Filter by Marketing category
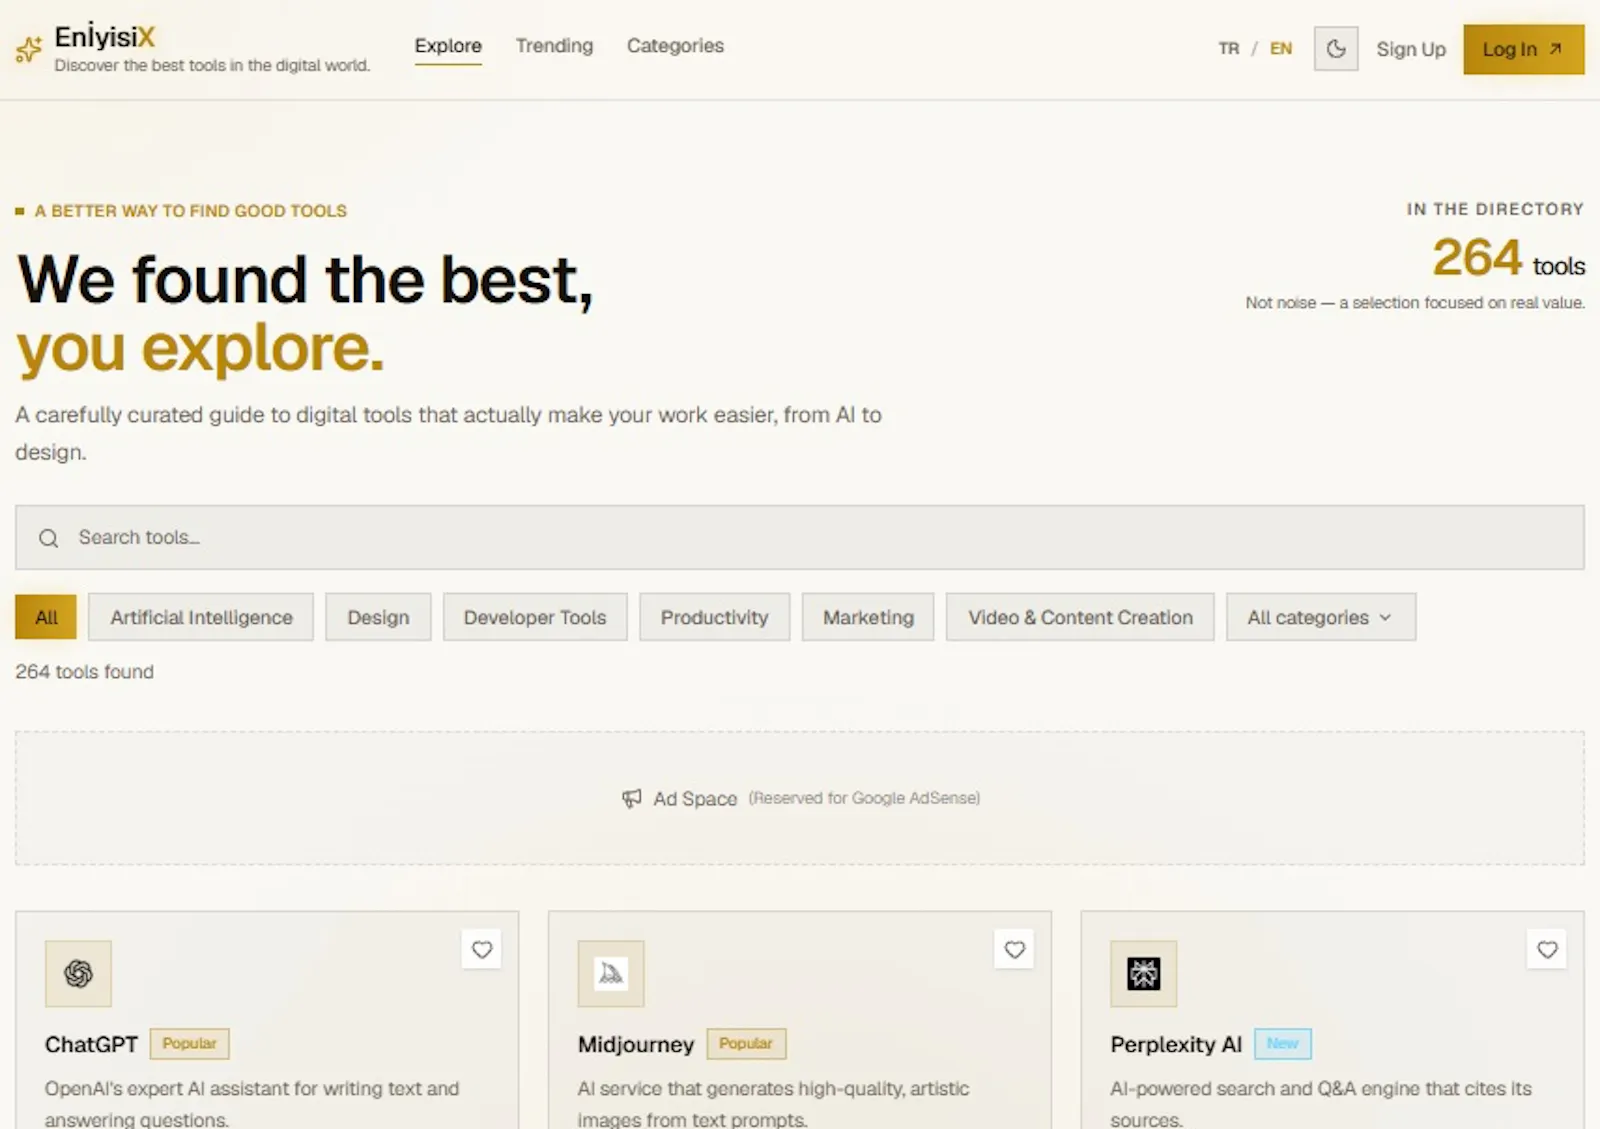Viewport: 1600px width, 1129px height. pyautogui.click(x=868, y=617)
